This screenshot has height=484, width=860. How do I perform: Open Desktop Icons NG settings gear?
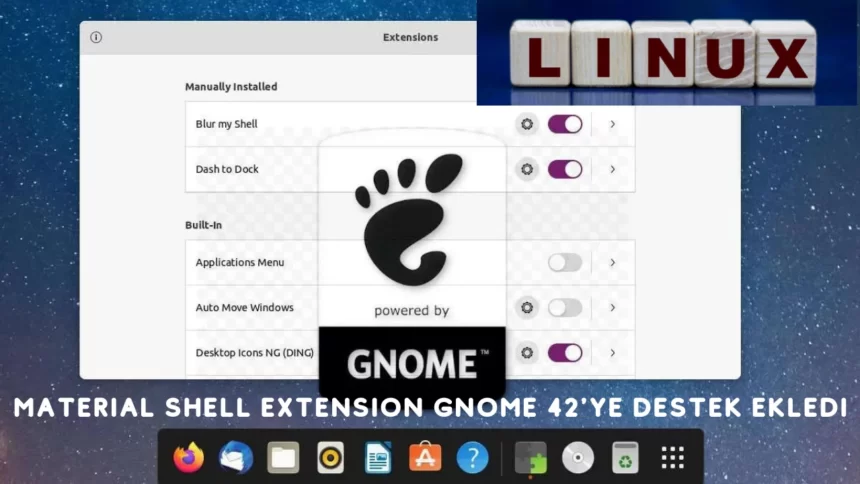[527, 352]
